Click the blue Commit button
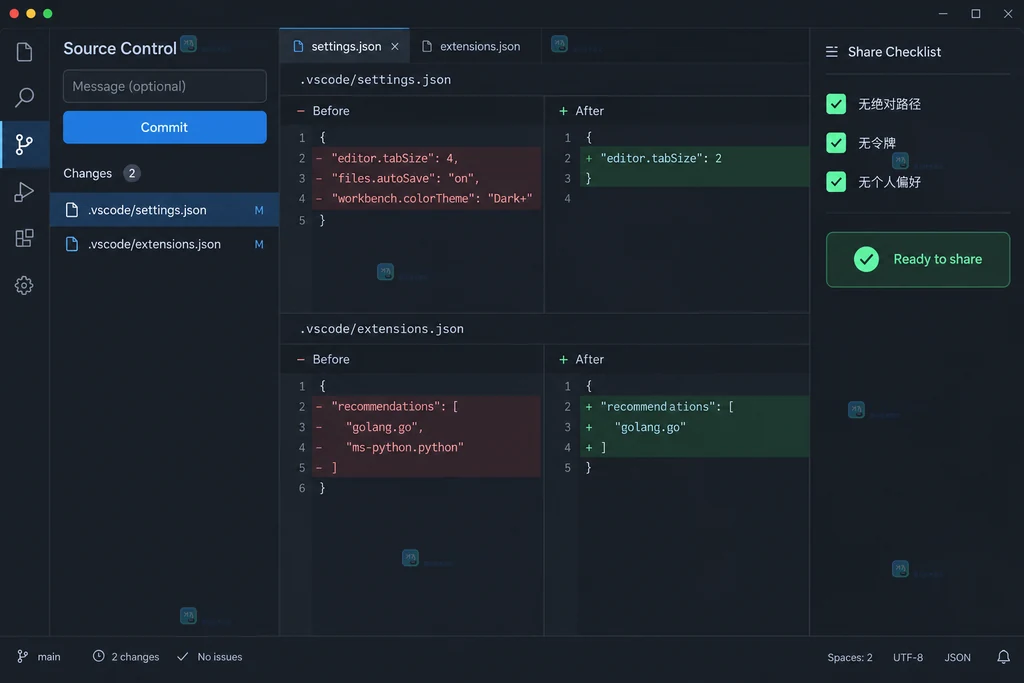Image resolution: width=1024 pixels, height=683 pixels. (x=165, y=127)
